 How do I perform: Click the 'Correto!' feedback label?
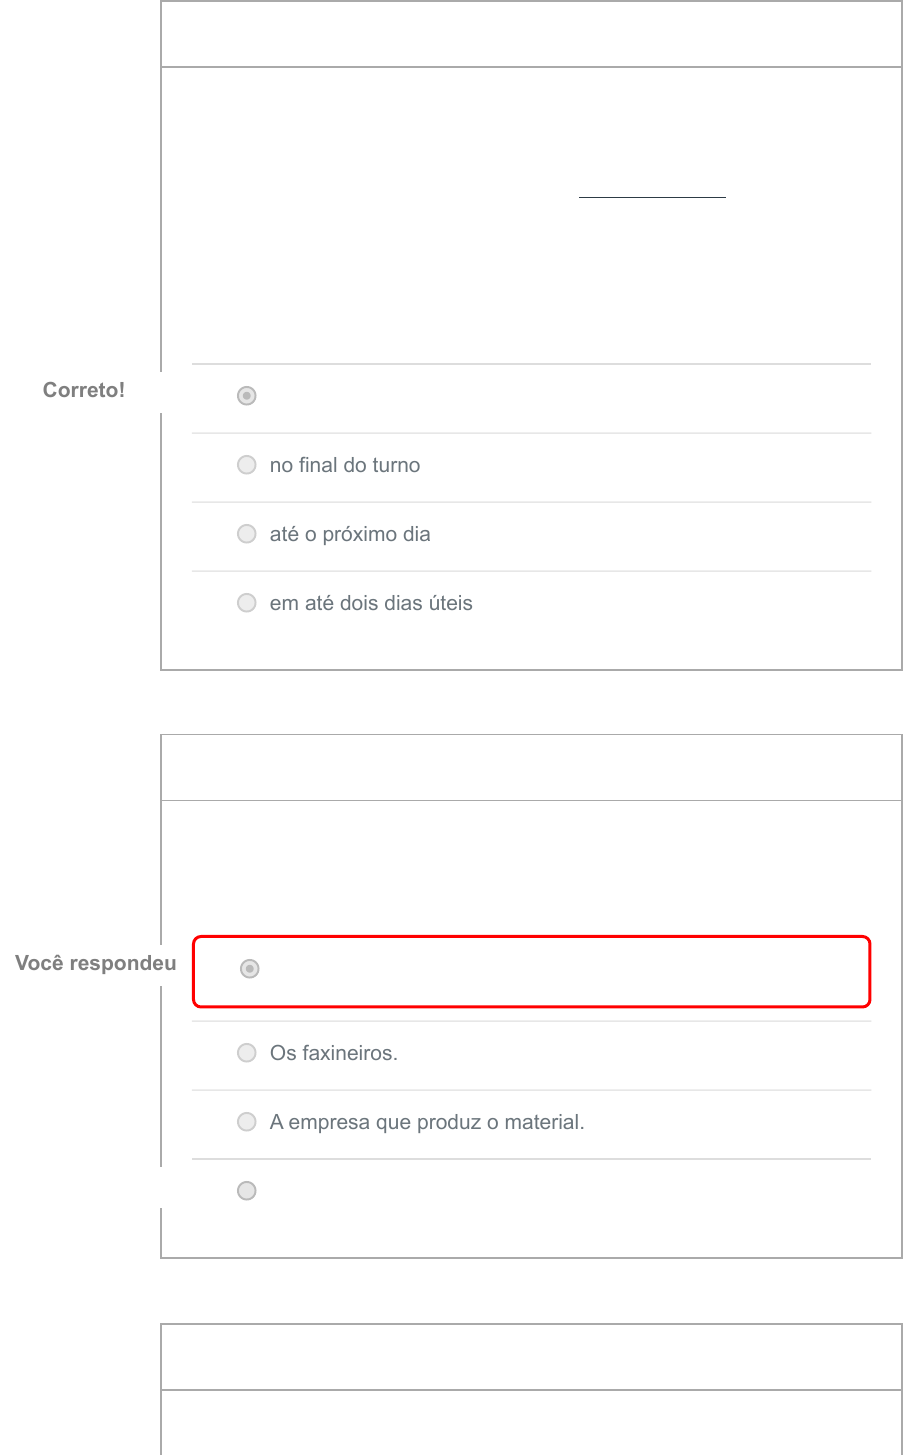pos(84,390)
